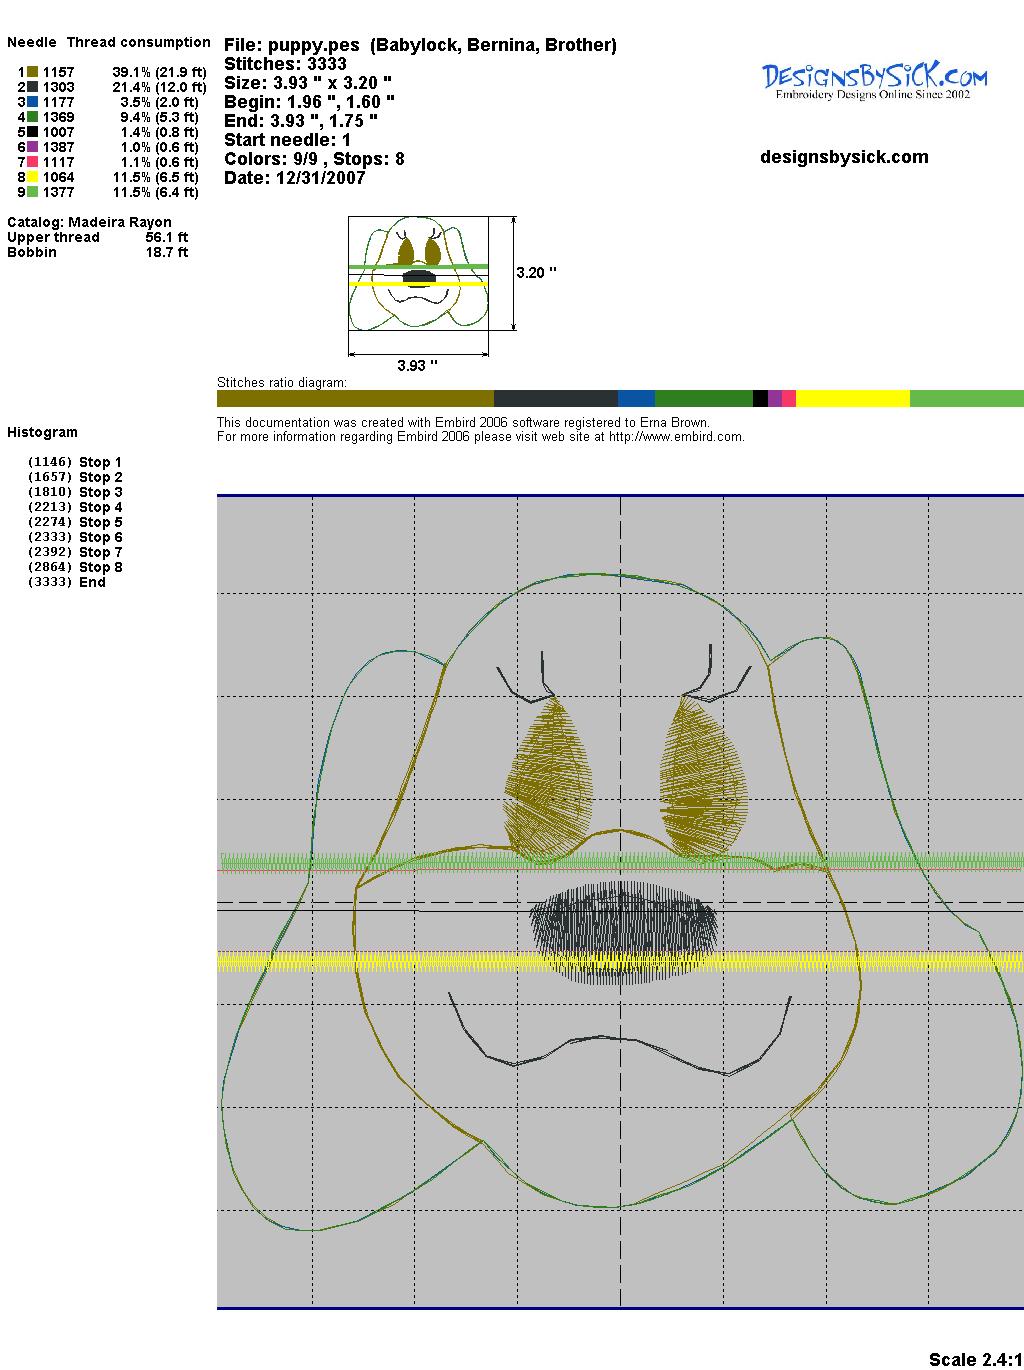Select the purple swatch for thread 1387
Image resolution: width=1024 pixels, height=1370 pixels.
pos(33,147)
